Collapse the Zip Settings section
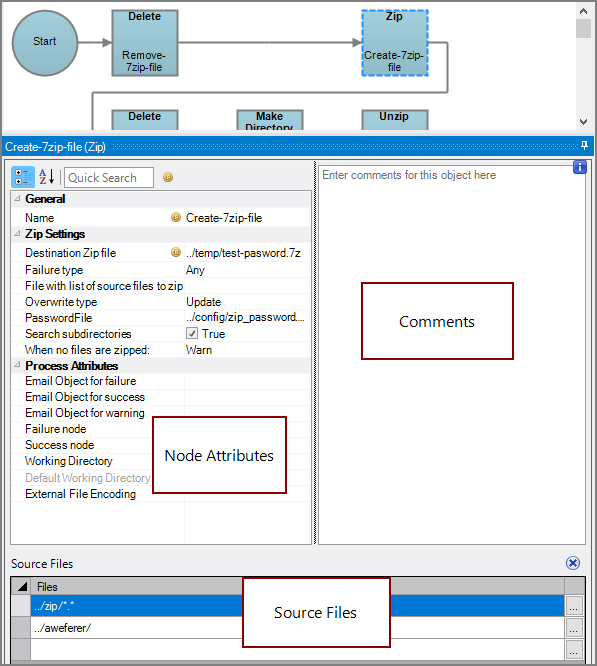The height and width of the screenshot is (666, 597). click(x=17, y=234)
